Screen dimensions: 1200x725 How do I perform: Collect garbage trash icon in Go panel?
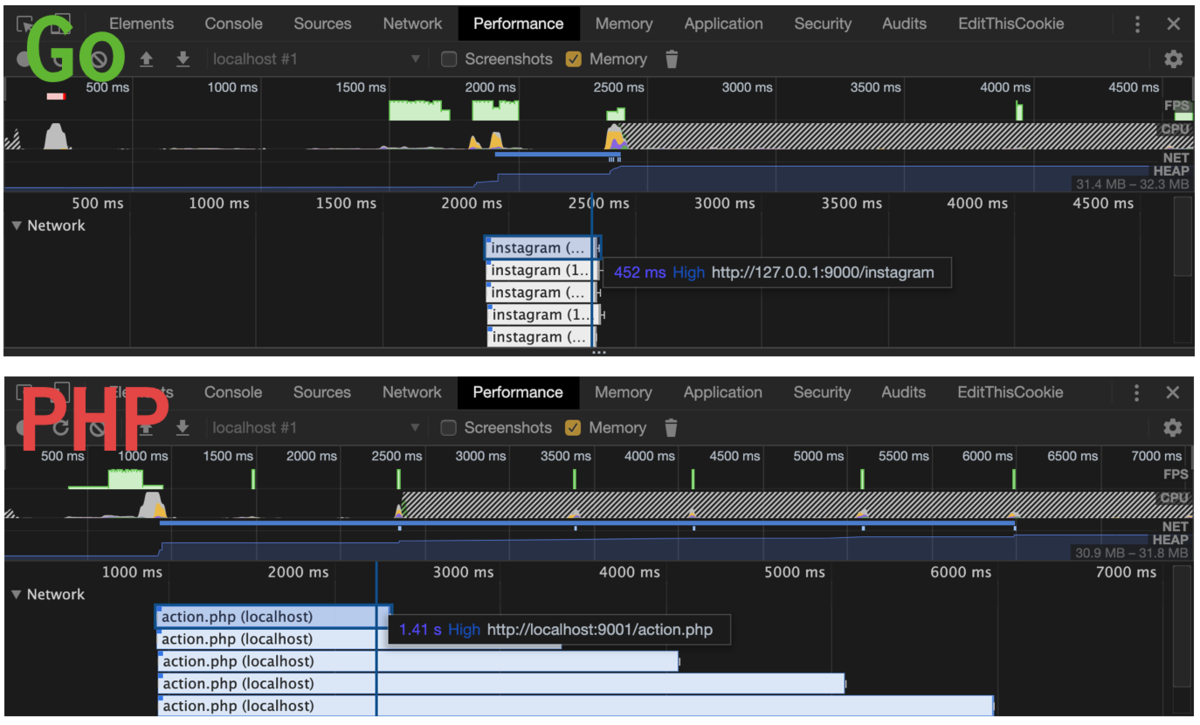tap(672, 59)
